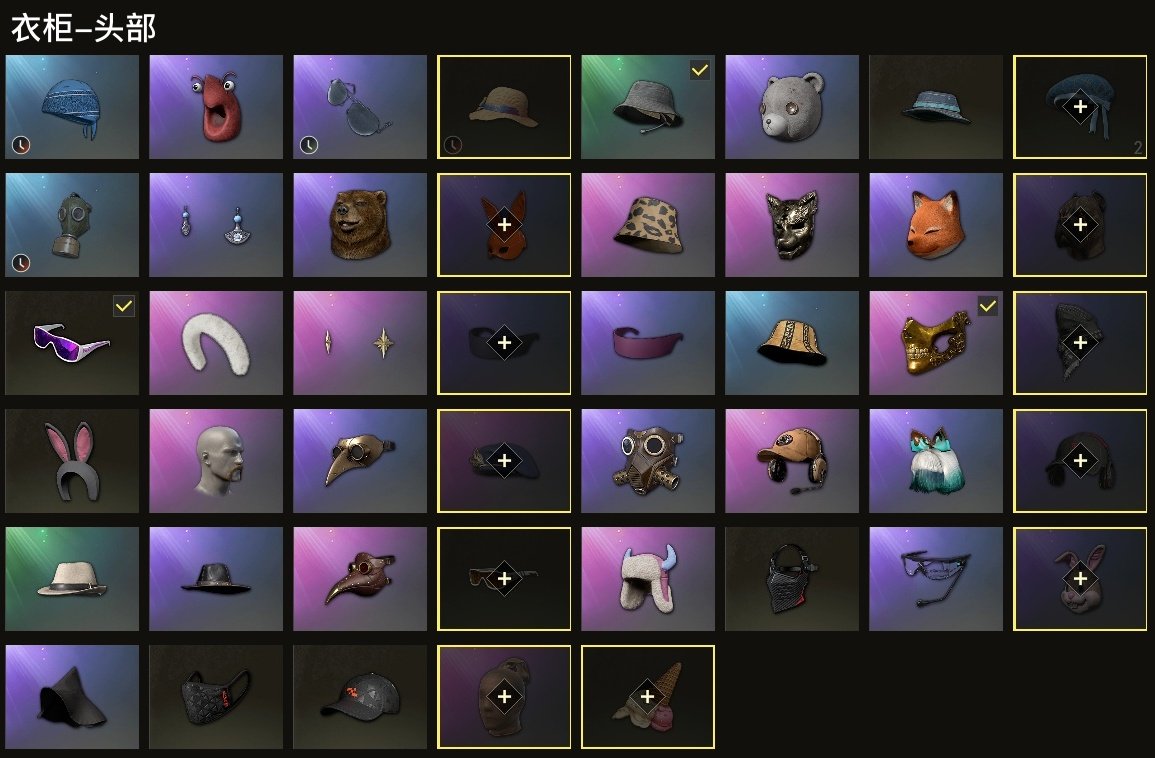This screenshot has height=758, width=1155.
Task: Select the black quilted face mask
Action: click(x=216, y=697)
